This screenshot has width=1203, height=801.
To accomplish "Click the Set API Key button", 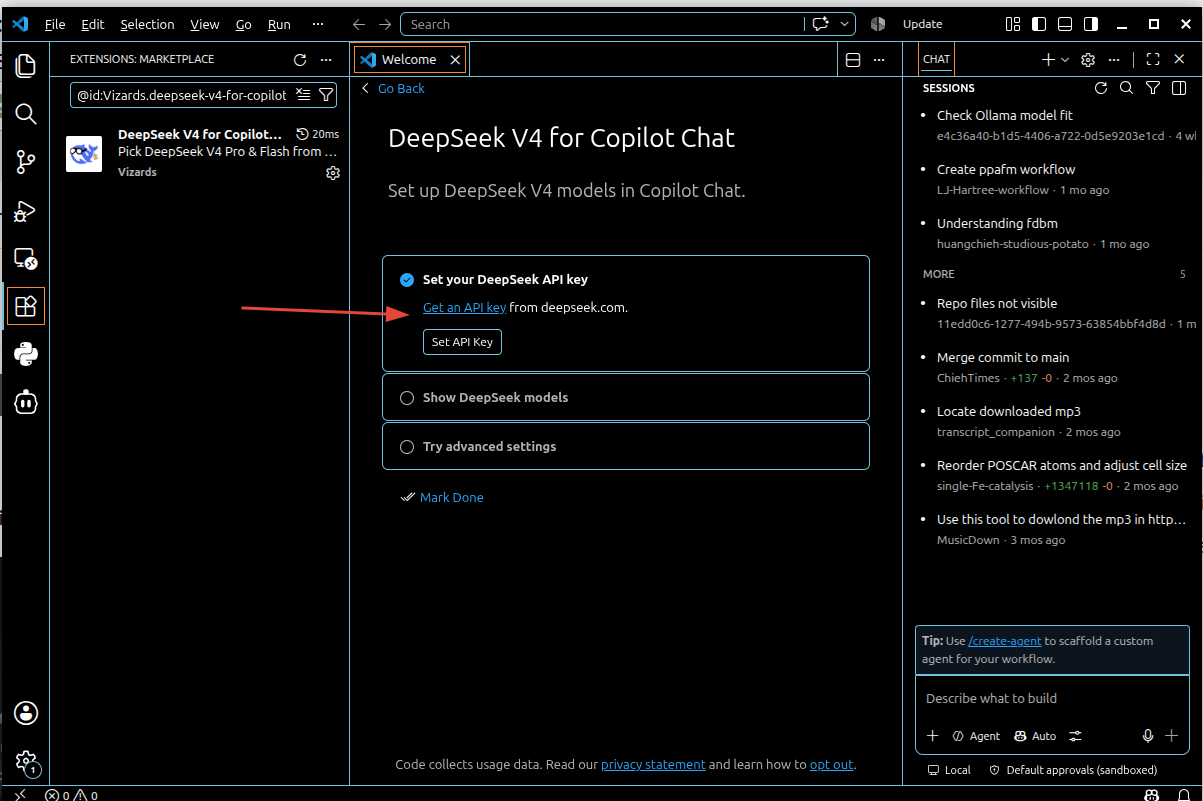I will (462, 342).
